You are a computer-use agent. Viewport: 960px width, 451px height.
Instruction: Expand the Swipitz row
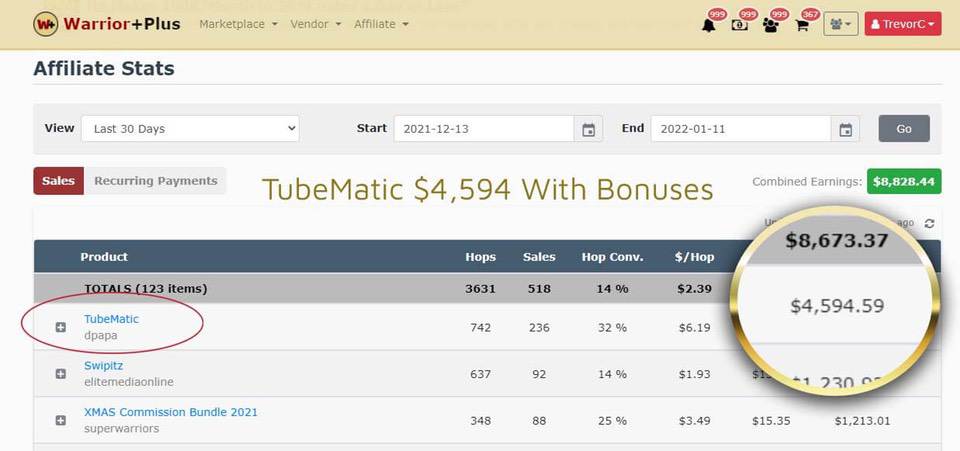pyautogui.click(x=61, y=374)
